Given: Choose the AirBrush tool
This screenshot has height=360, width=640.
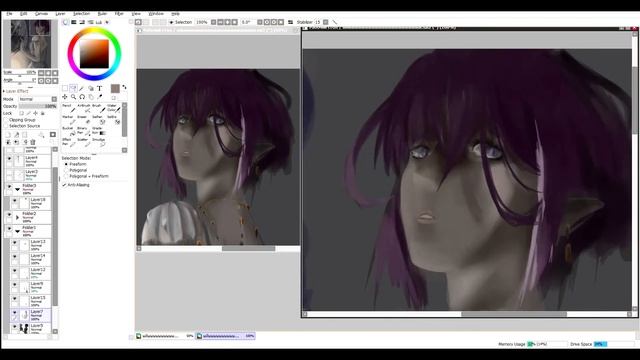Looking at the screenshot, I should point(84,108).
